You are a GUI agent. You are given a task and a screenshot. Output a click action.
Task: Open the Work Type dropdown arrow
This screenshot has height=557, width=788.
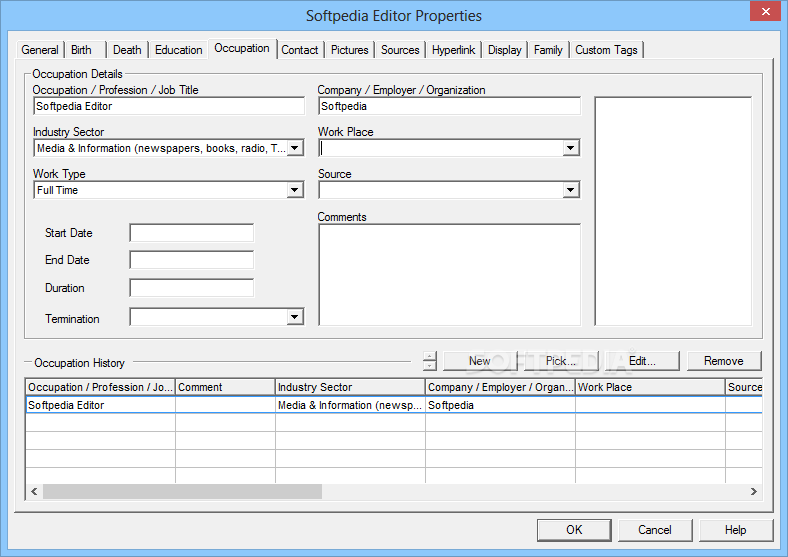(295, 190)
